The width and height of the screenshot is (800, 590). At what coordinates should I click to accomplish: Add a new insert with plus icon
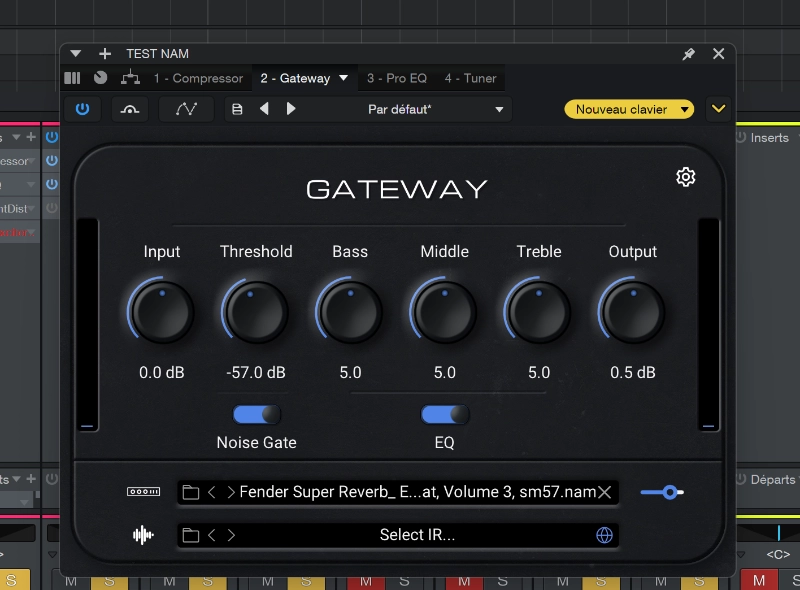(105, 54)
